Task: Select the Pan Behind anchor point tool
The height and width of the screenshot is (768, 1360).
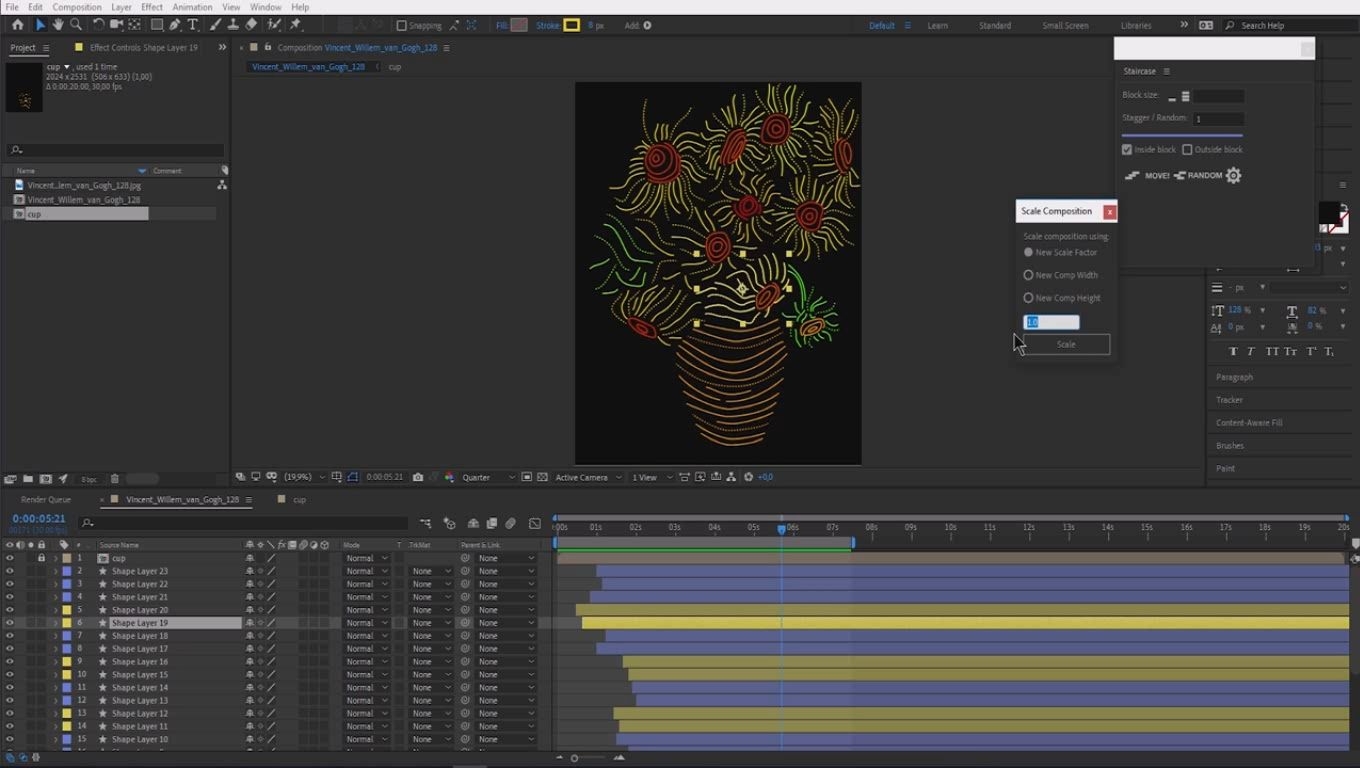Action: (x=134, y=25)
